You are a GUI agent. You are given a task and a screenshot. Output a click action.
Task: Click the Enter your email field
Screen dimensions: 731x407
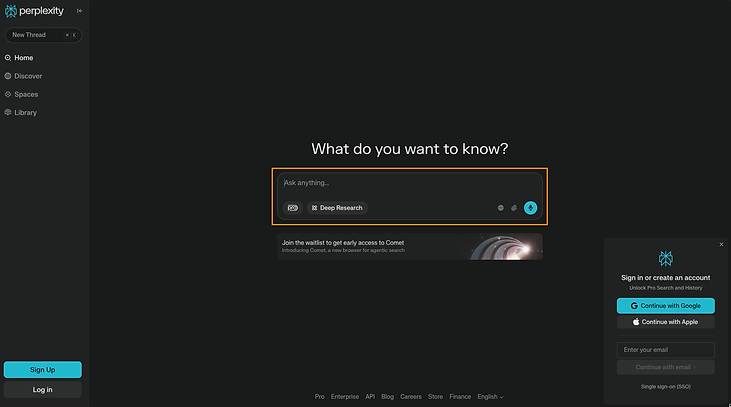point(666,350)
